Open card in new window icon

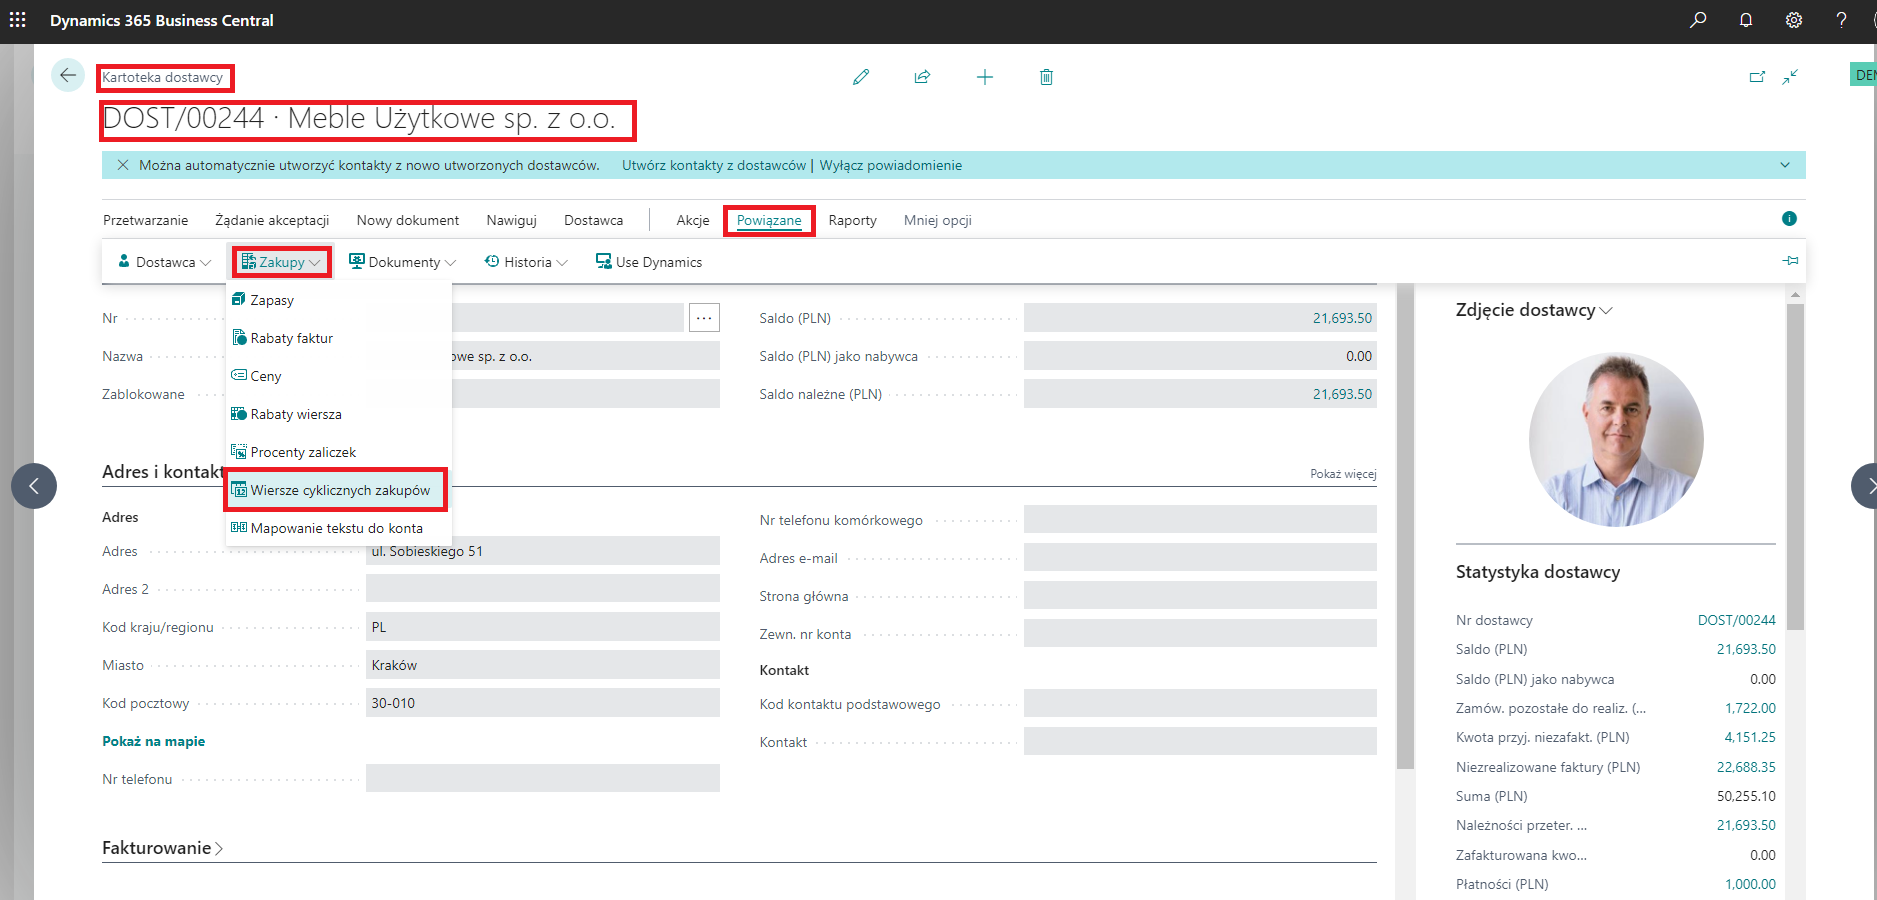[1757, 77]
